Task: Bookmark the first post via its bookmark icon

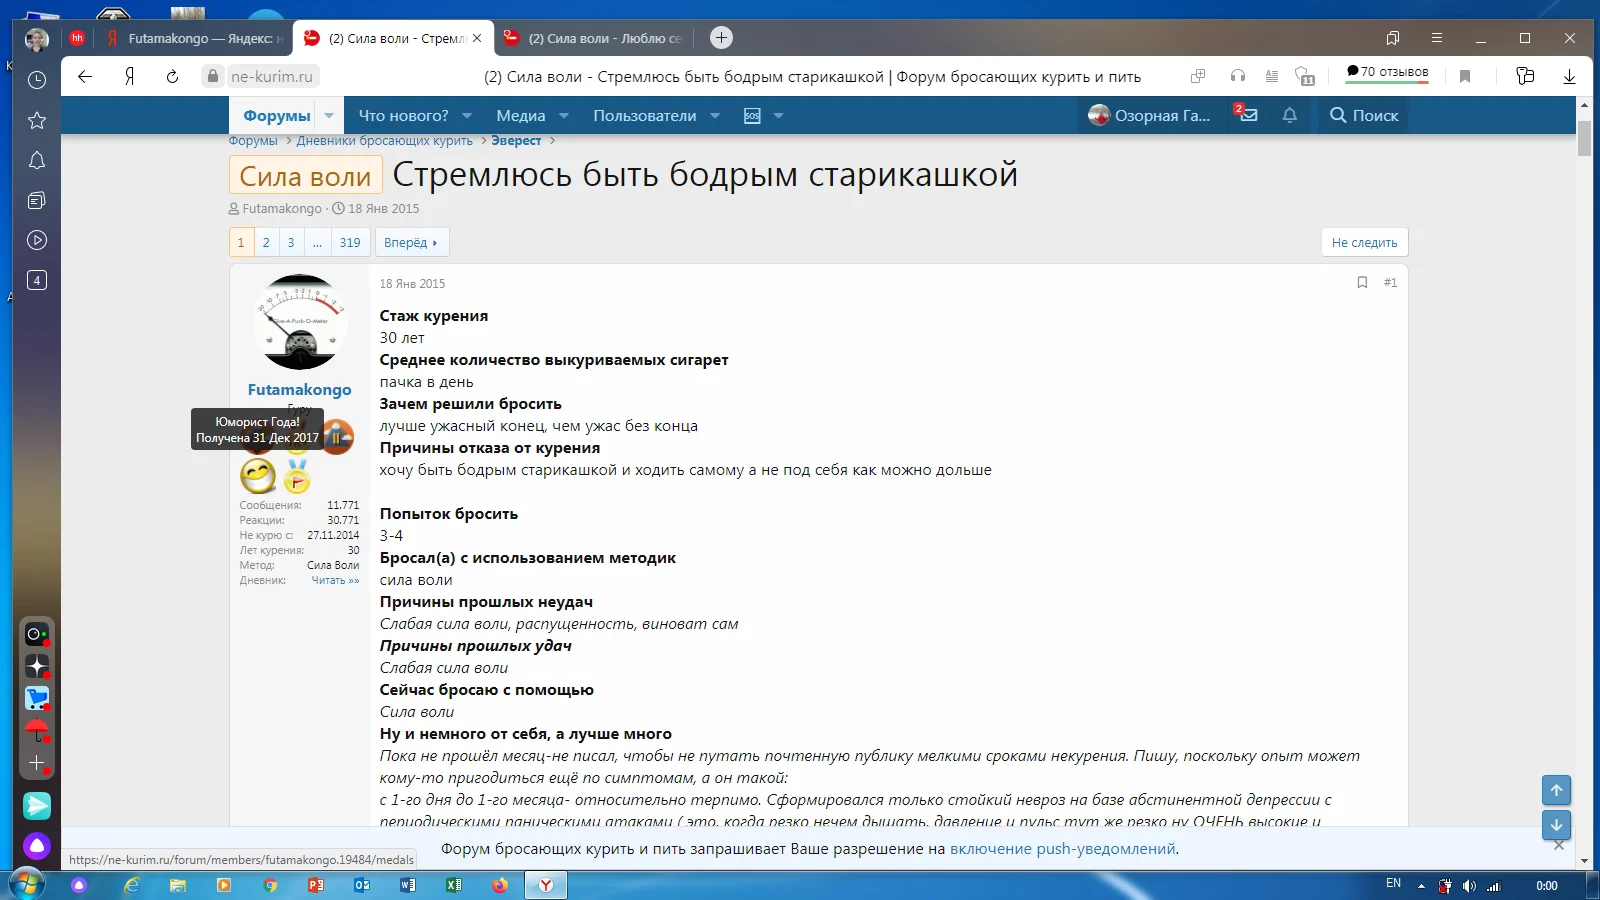Action: pos(1361,283)
